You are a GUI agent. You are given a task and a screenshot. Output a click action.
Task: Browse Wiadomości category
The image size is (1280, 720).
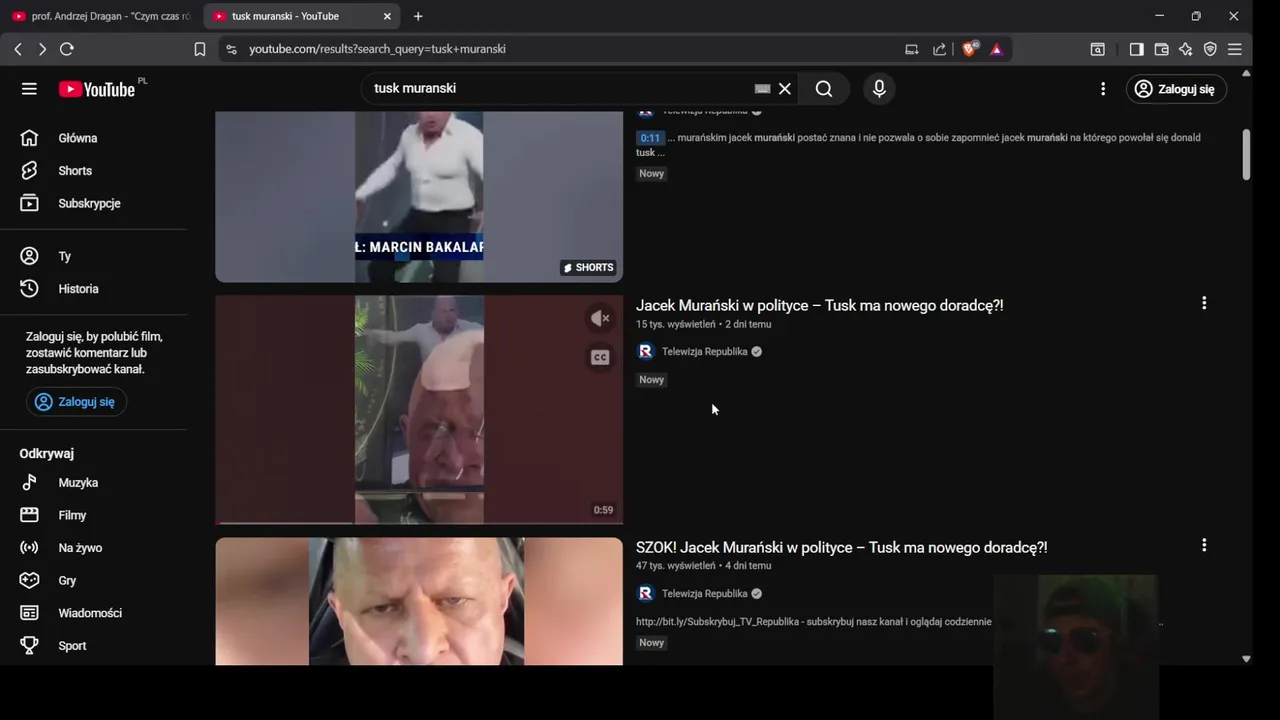coord(95,613)
